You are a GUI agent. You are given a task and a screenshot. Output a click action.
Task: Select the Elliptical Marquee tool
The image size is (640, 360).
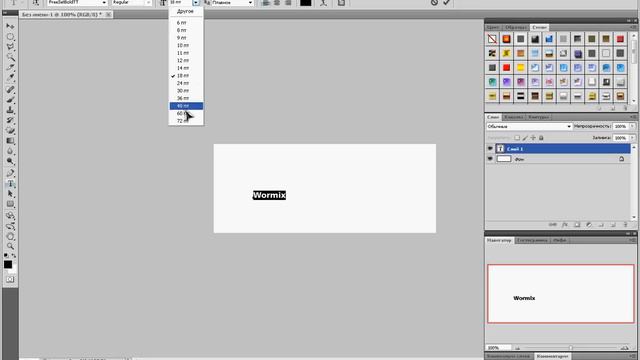click(x=10, y=37)
